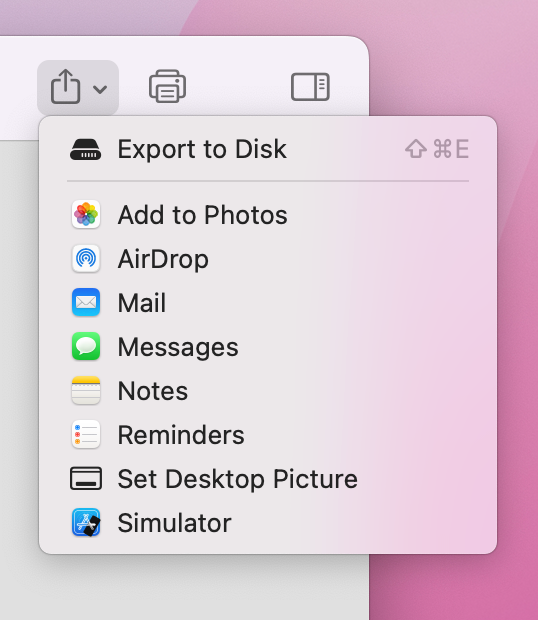Click the Print toolbar icon
Image resolution: width=538 pixels, height=620 pixels.
coord(168,86)
